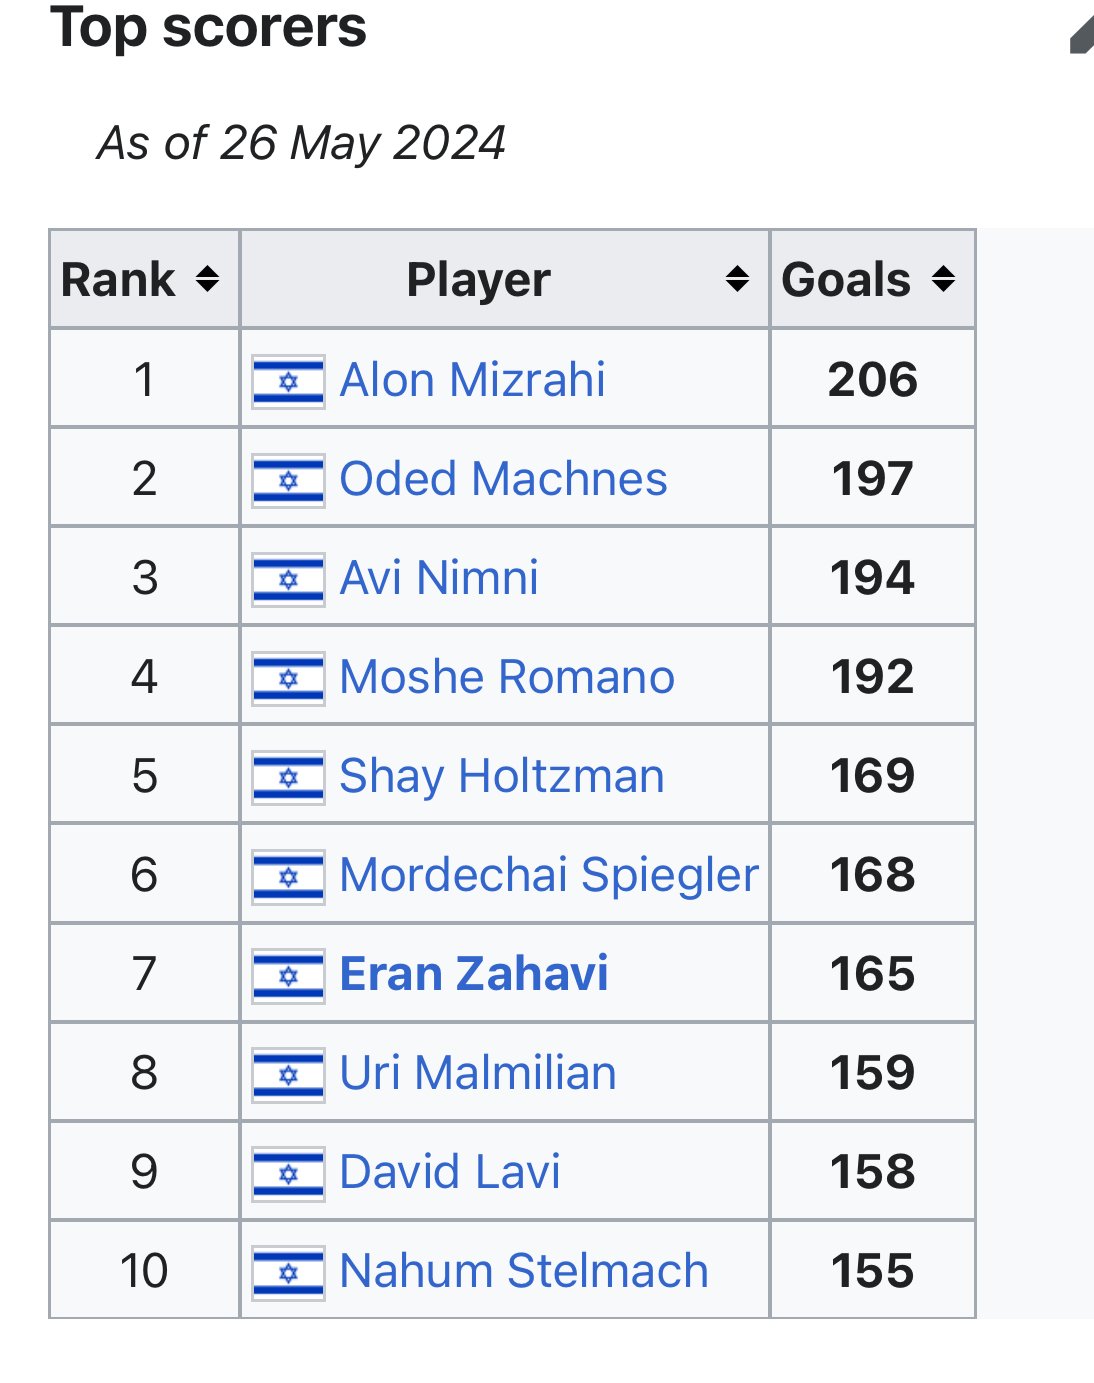The image size is (1094, 1383).
Task: Go to David Lavi article
Action: pos(450,1172)
